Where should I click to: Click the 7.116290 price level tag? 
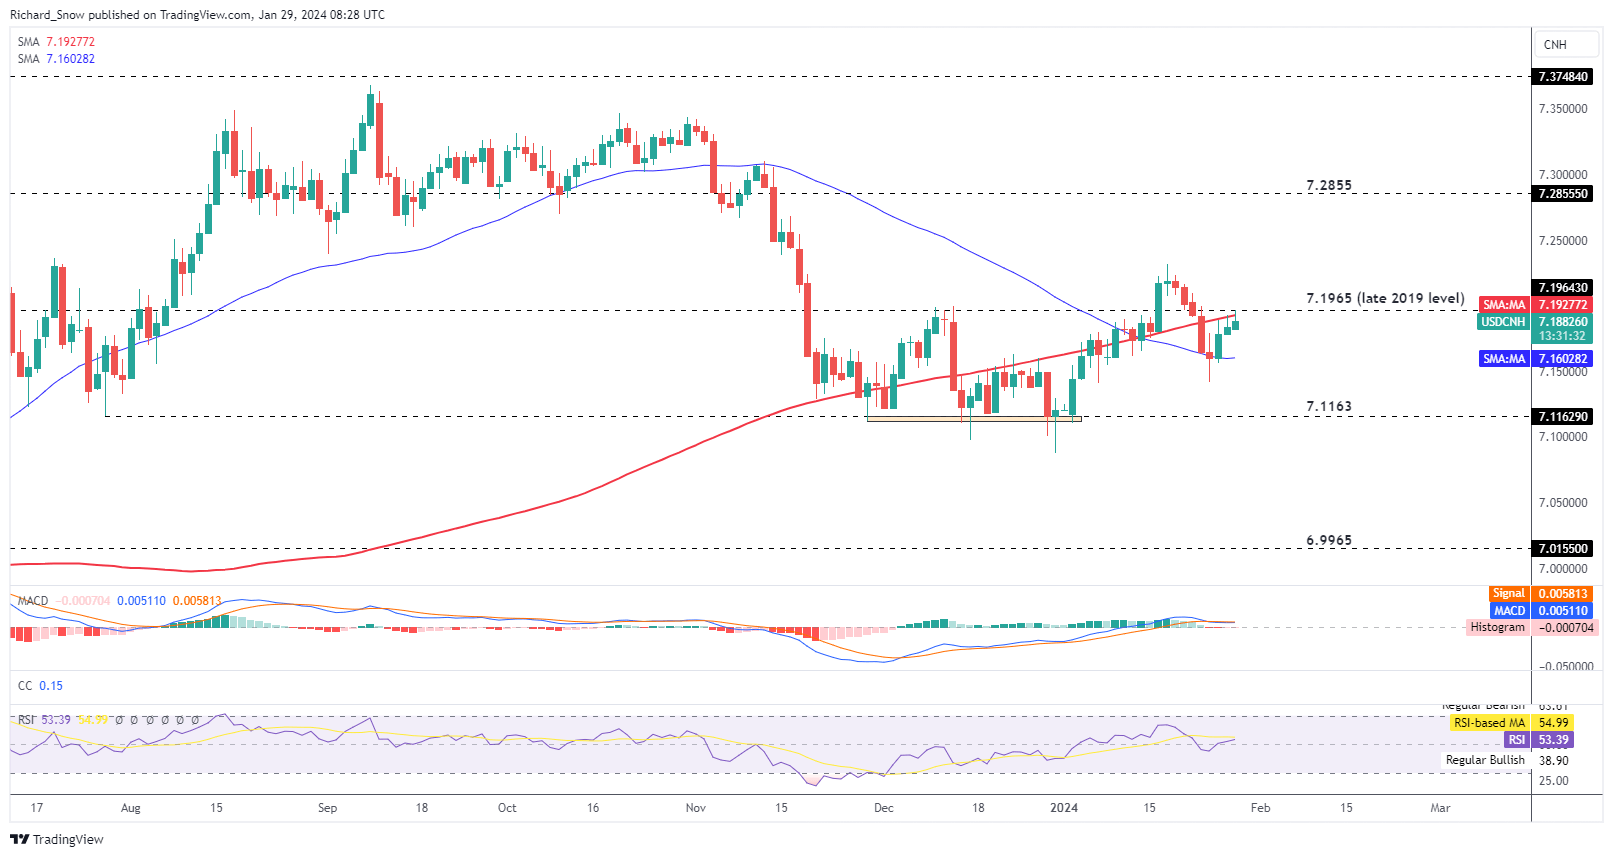tap(1563, 417)
